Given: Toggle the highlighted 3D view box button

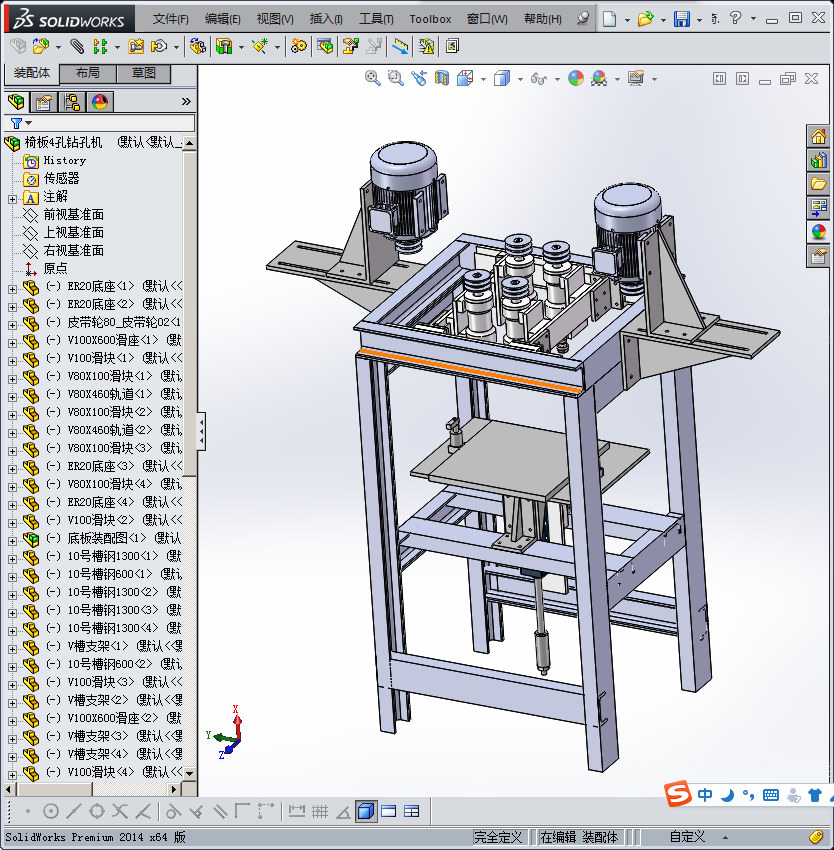Looking at the screenshot, I should pyautogui.click(x=366, y=811).
